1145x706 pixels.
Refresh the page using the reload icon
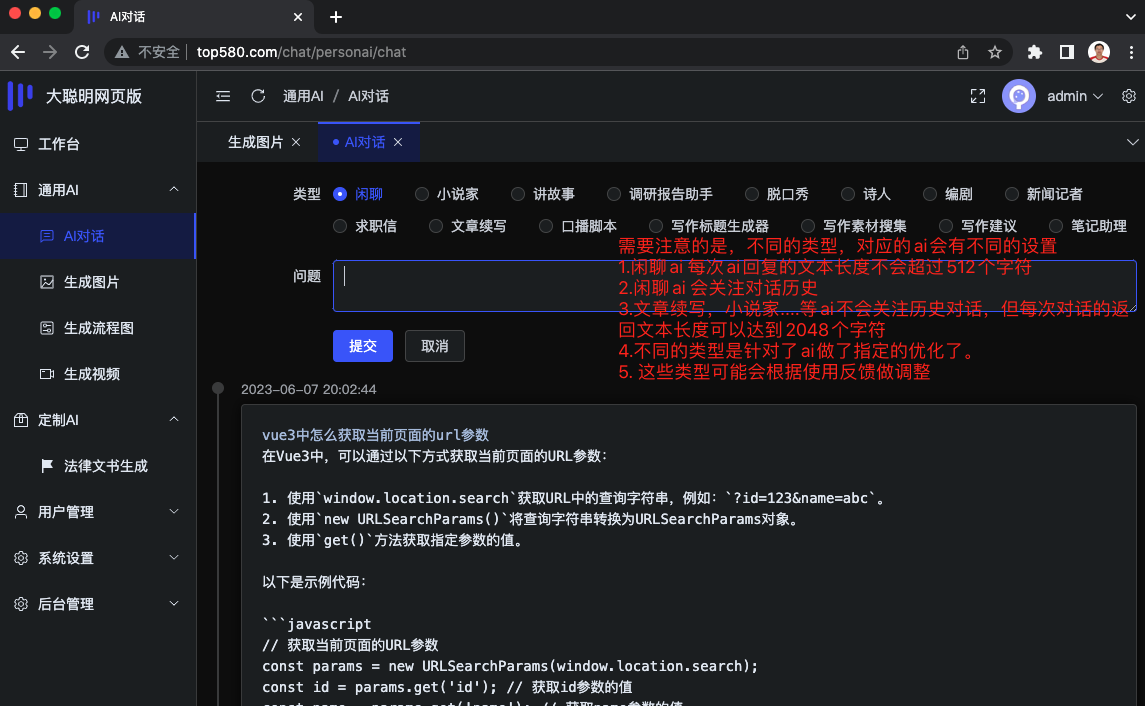(258, 96)
